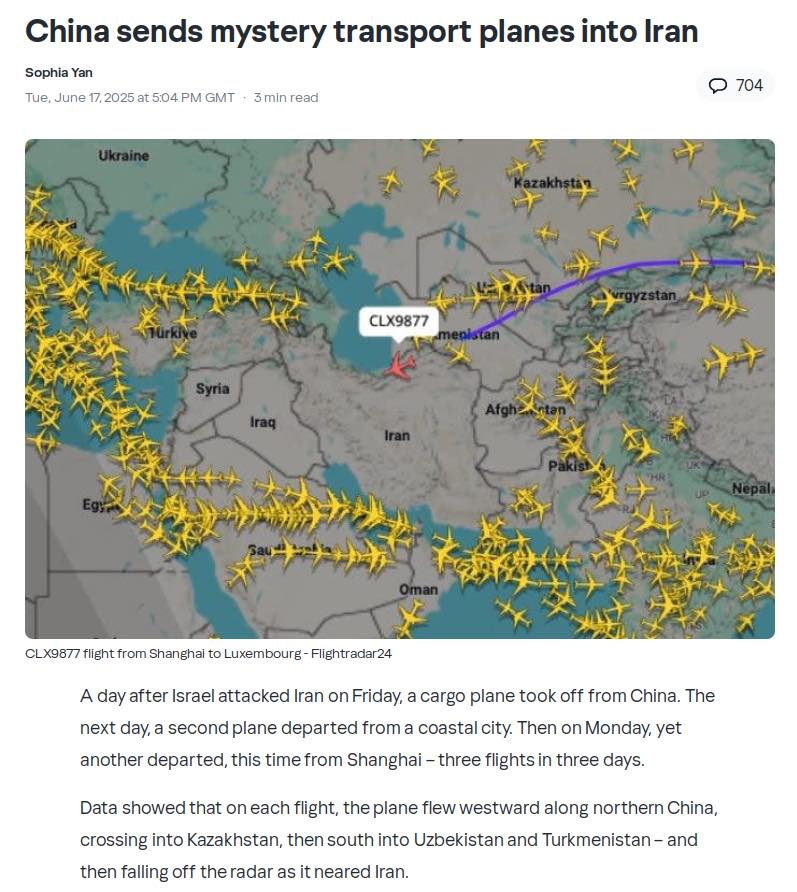Click the paragraph starting 'A day after Israel'
797x892 pixels.
point(397,728)
